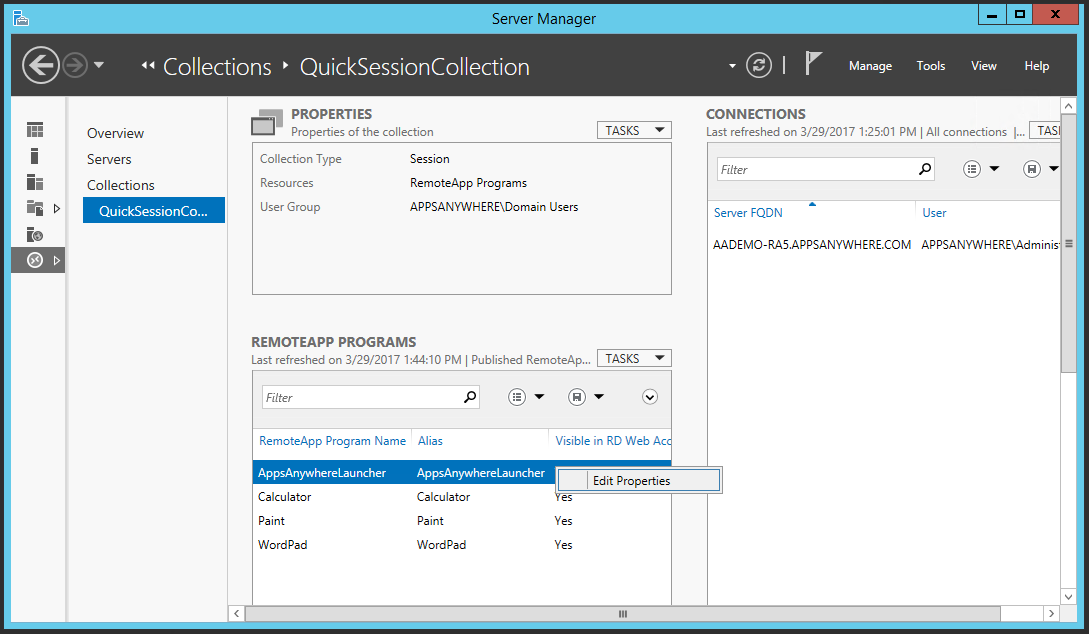
Task: Open the notifications flag icon
Action: pos(813,65)
